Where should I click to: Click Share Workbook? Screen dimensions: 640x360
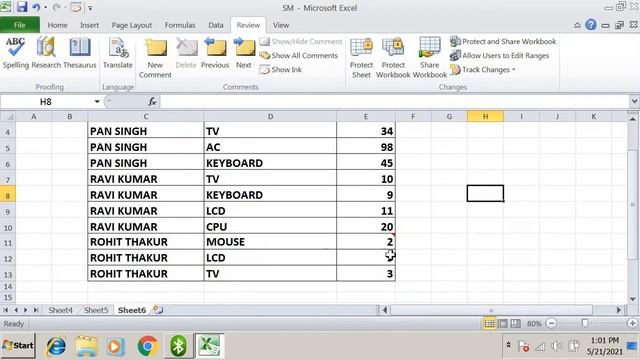429,58
